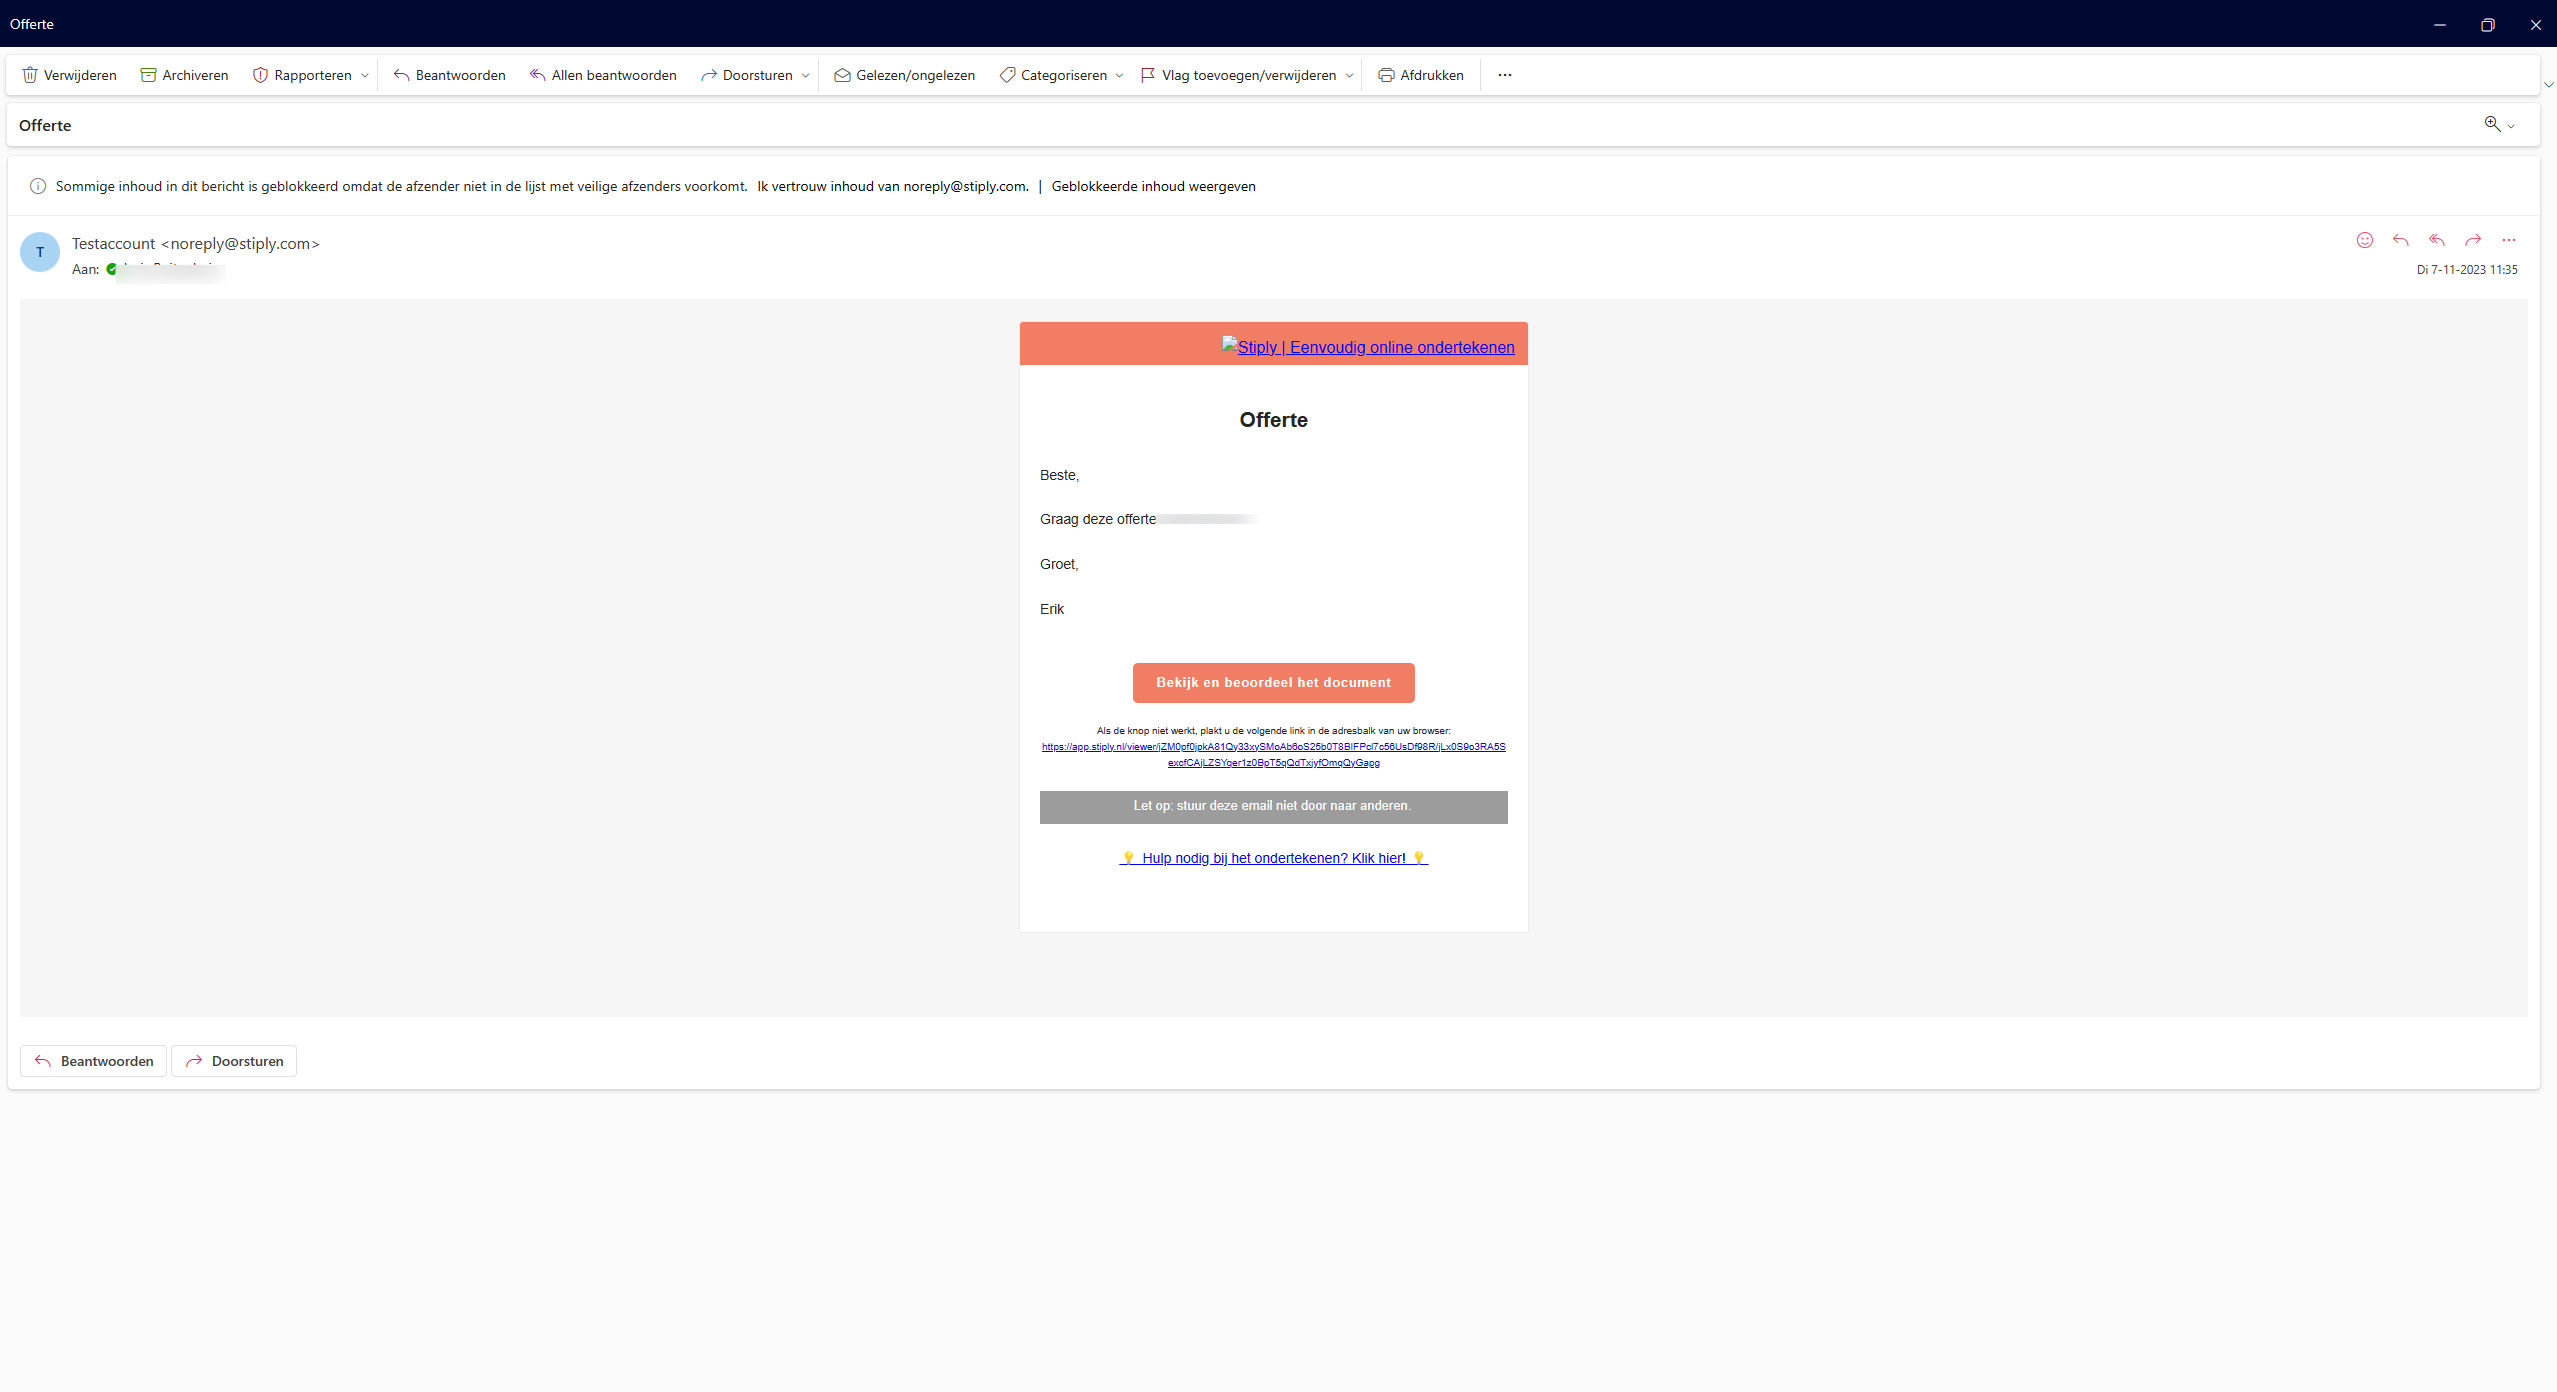Open Vlag toevoegen/verwijderen dropdown arrow

(x=1349, y=76)
